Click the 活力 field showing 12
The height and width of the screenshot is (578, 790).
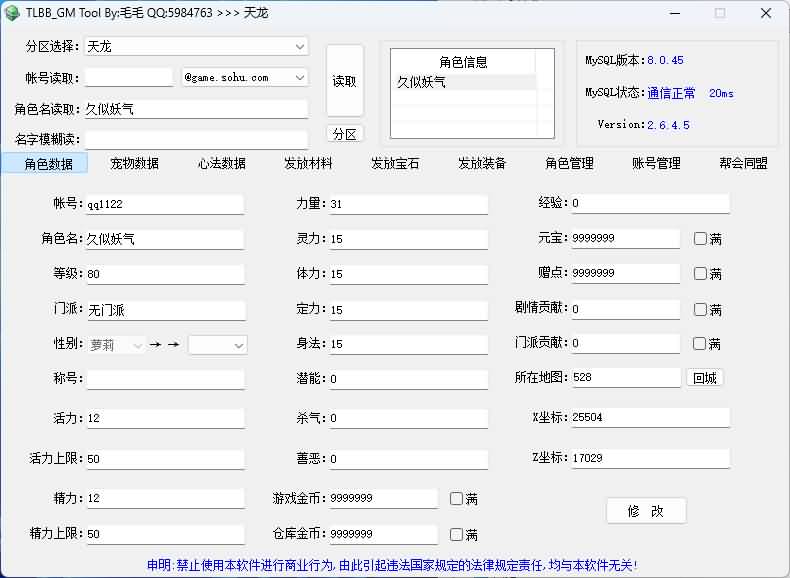click(165, 418)
